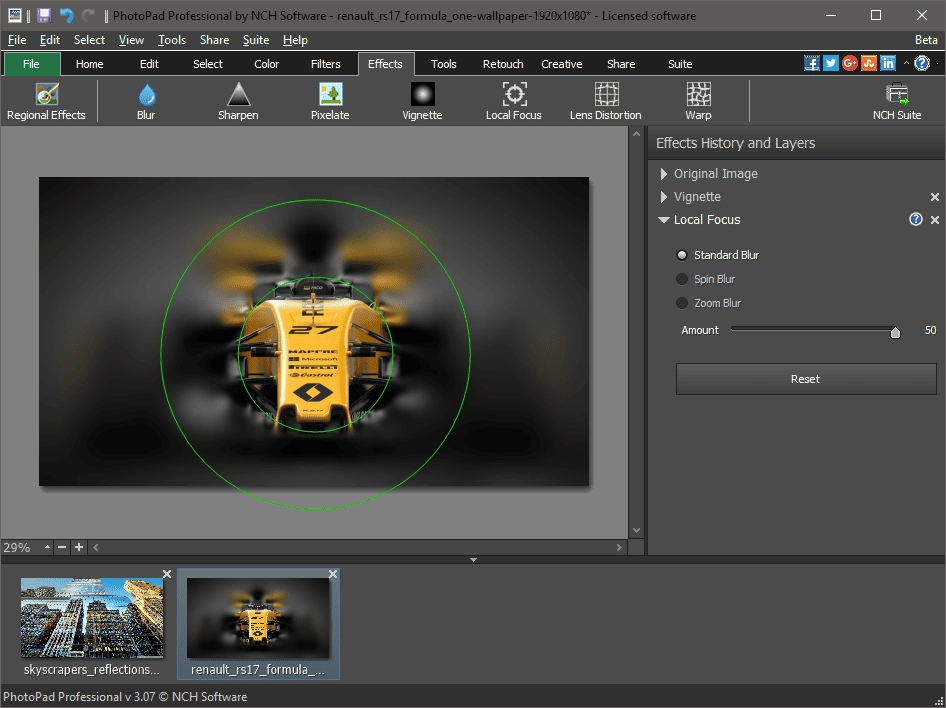Screen dimensions: 946x708
Task: Switch to the Home ribbon tab
Action: [x=89, y=64]
